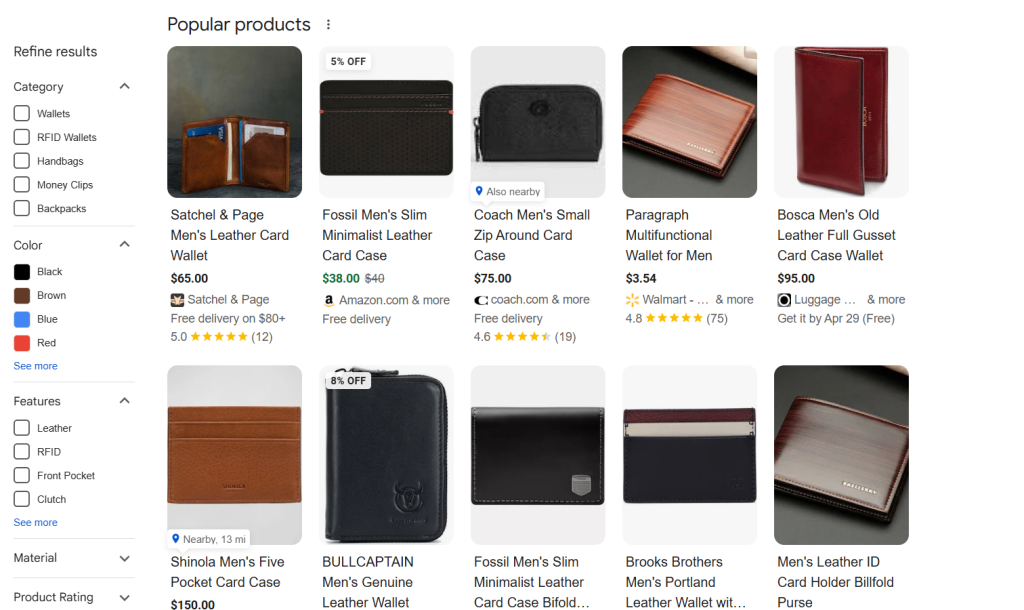This screenshot has width=1024, height=610.
Task: Click the Luggage merchant icon under Bosca wallet
Action: (784, 299)
